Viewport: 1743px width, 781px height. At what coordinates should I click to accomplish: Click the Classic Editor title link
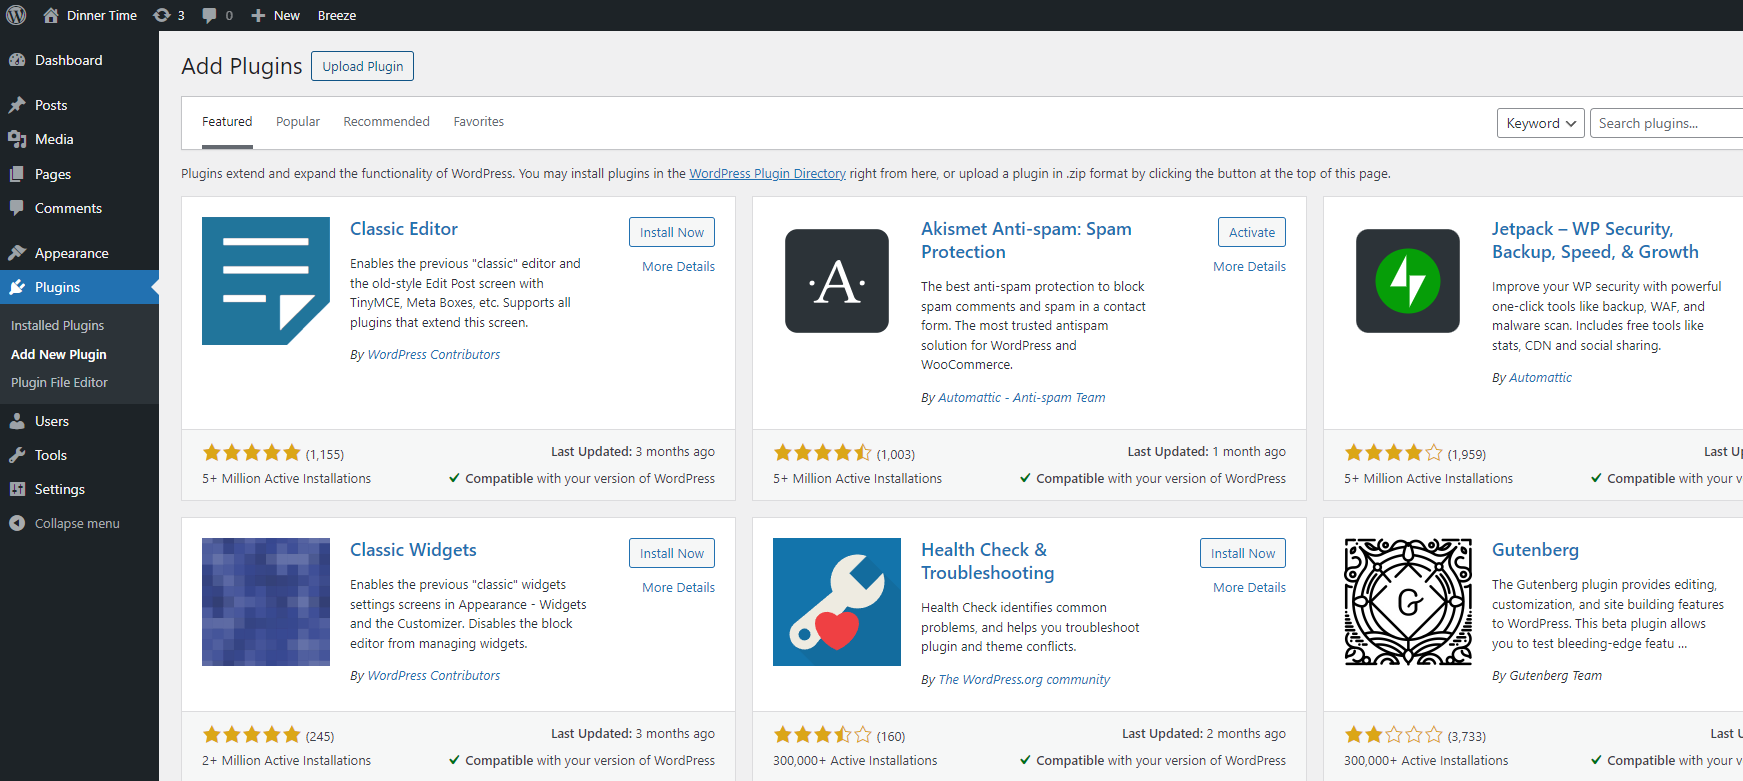tap(404, 229)
